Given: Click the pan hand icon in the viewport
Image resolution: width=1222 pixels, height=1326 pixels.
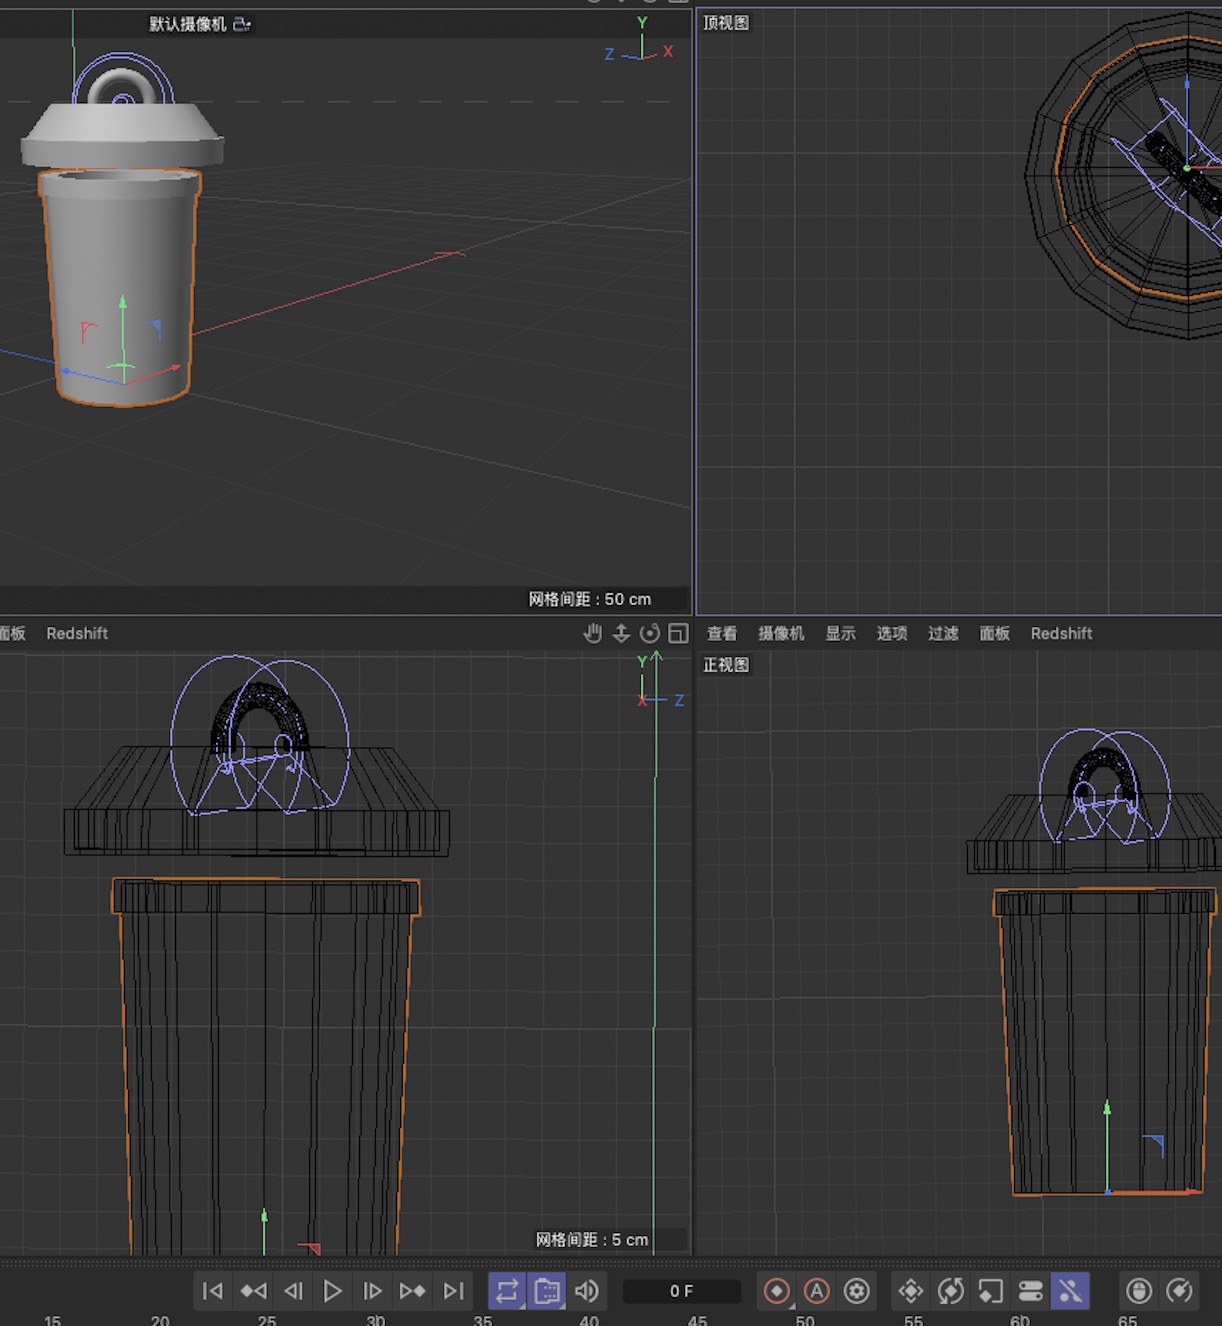Looking at the screenshot, I should pos(593,633).
